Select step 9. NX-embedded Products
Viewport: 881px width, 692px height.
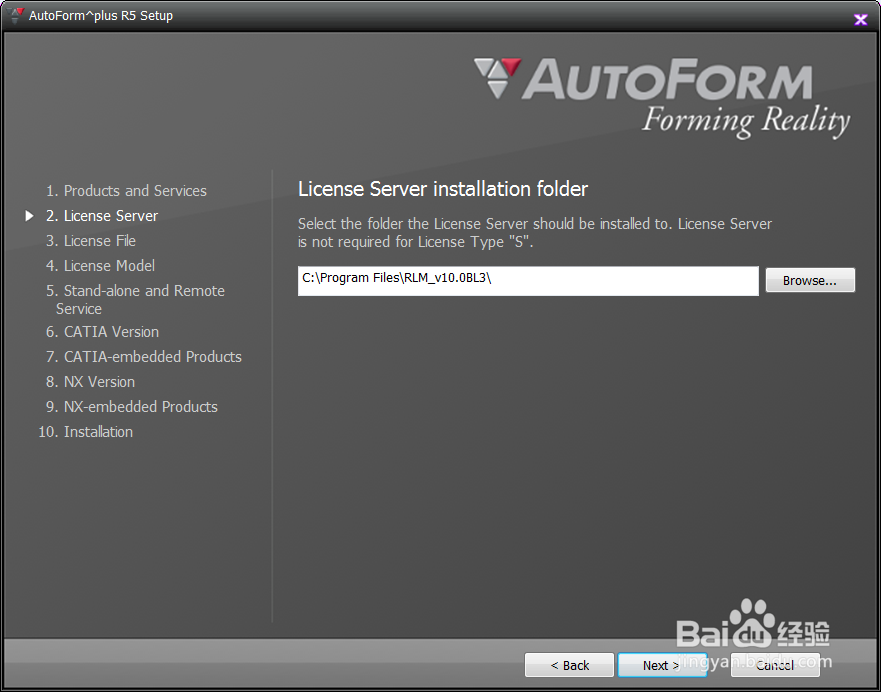[x=132, y=407]
